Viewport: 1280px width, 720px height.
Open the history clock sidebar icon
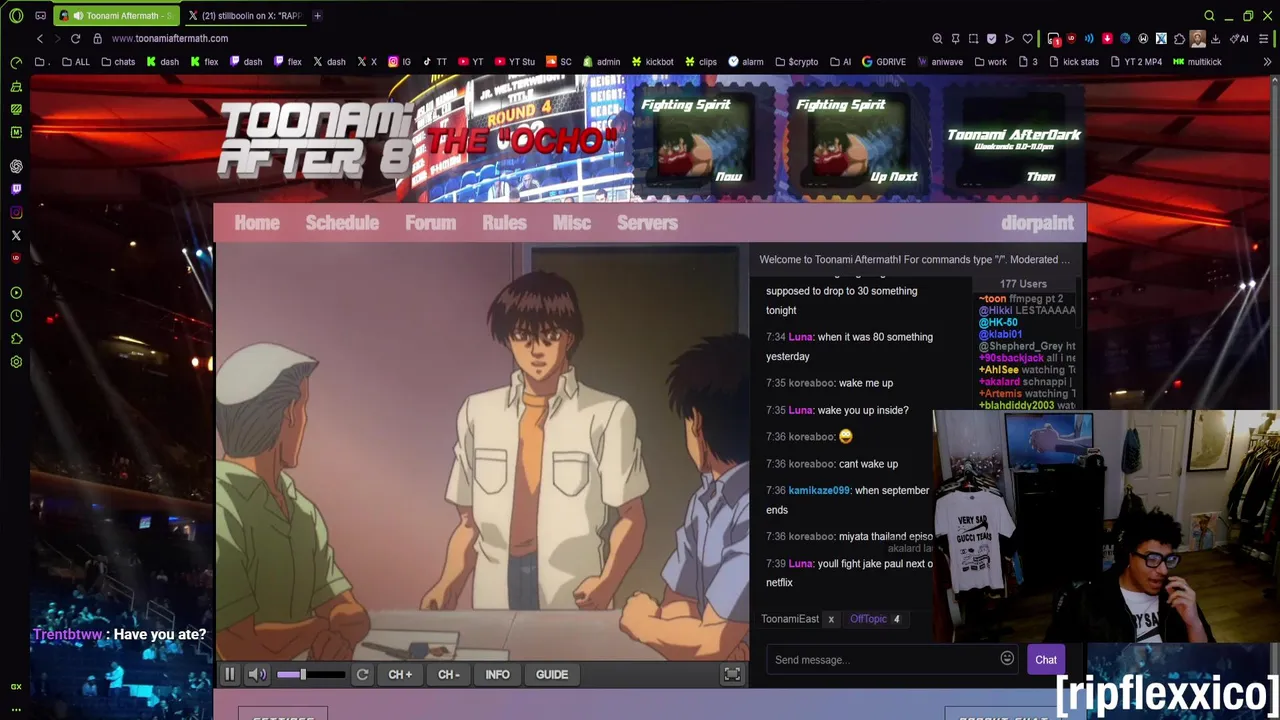pos(16,316)
